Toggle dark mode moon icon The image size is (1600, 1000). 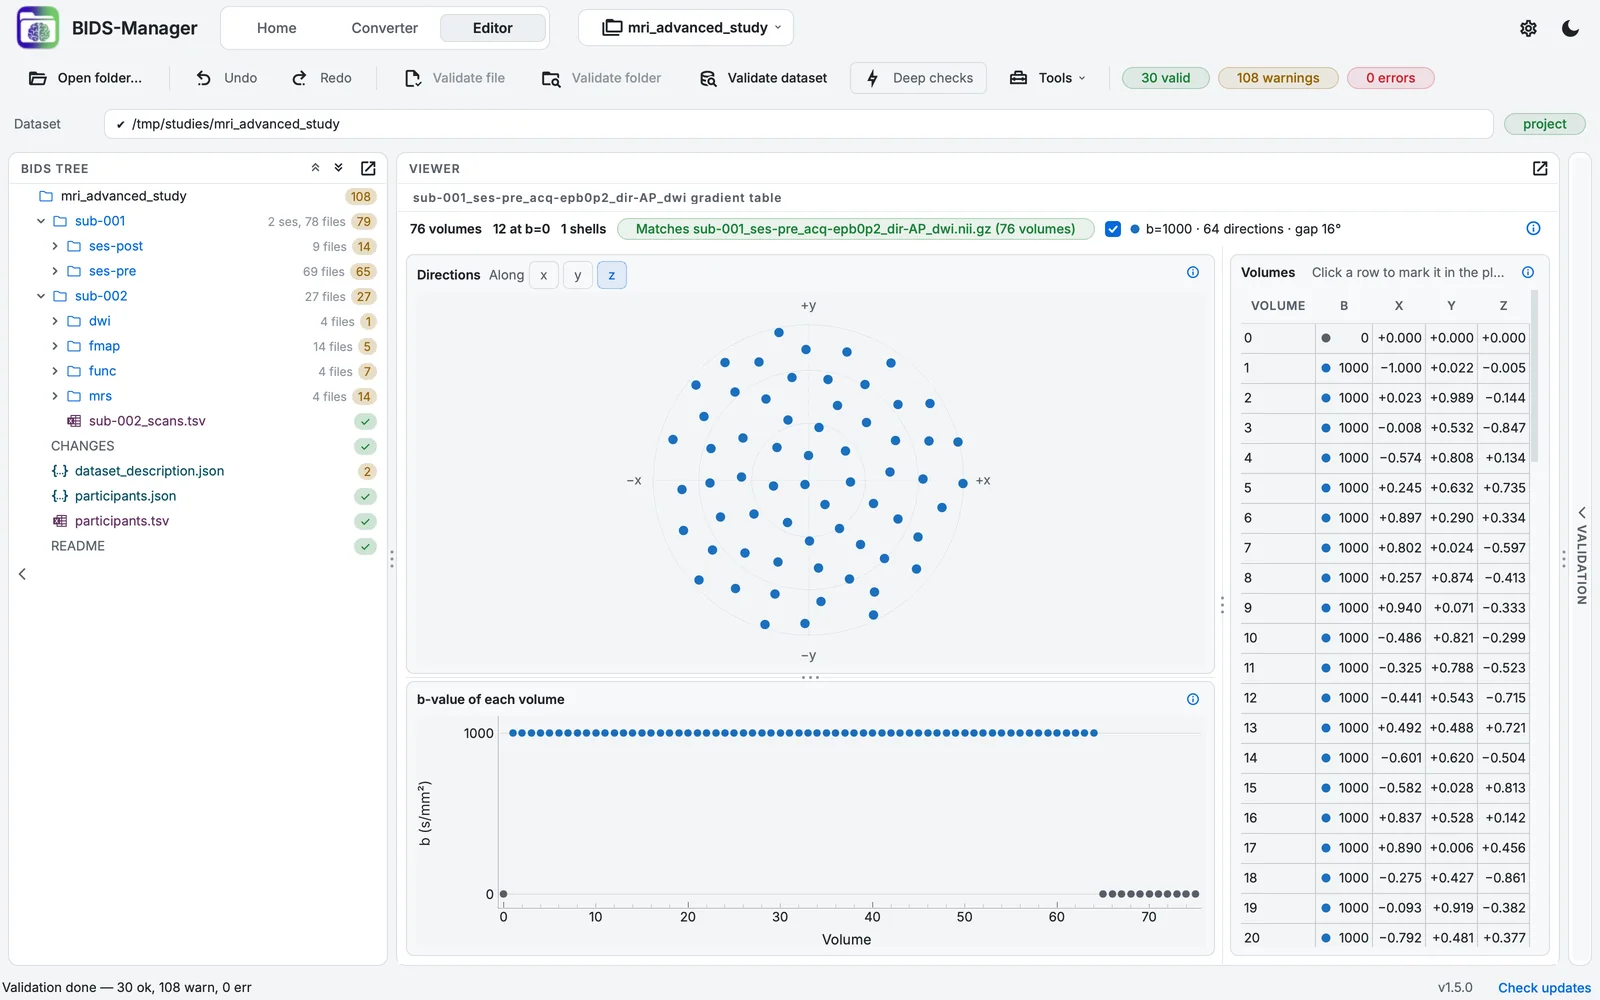[x=1570, y=28]
